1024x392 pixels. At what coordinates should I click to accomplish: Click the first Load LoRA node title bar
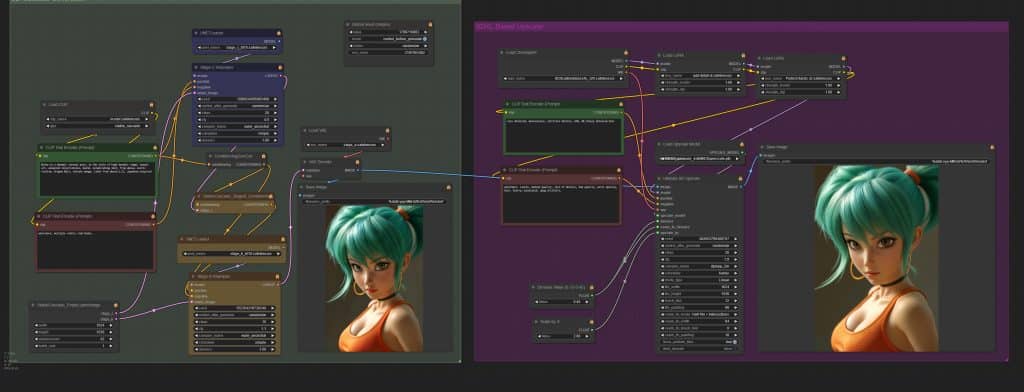[699, 56]
